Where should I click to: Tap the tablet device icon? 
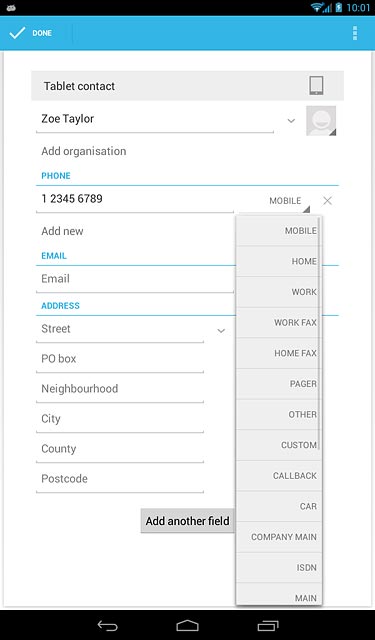click(x=316, y=86)
